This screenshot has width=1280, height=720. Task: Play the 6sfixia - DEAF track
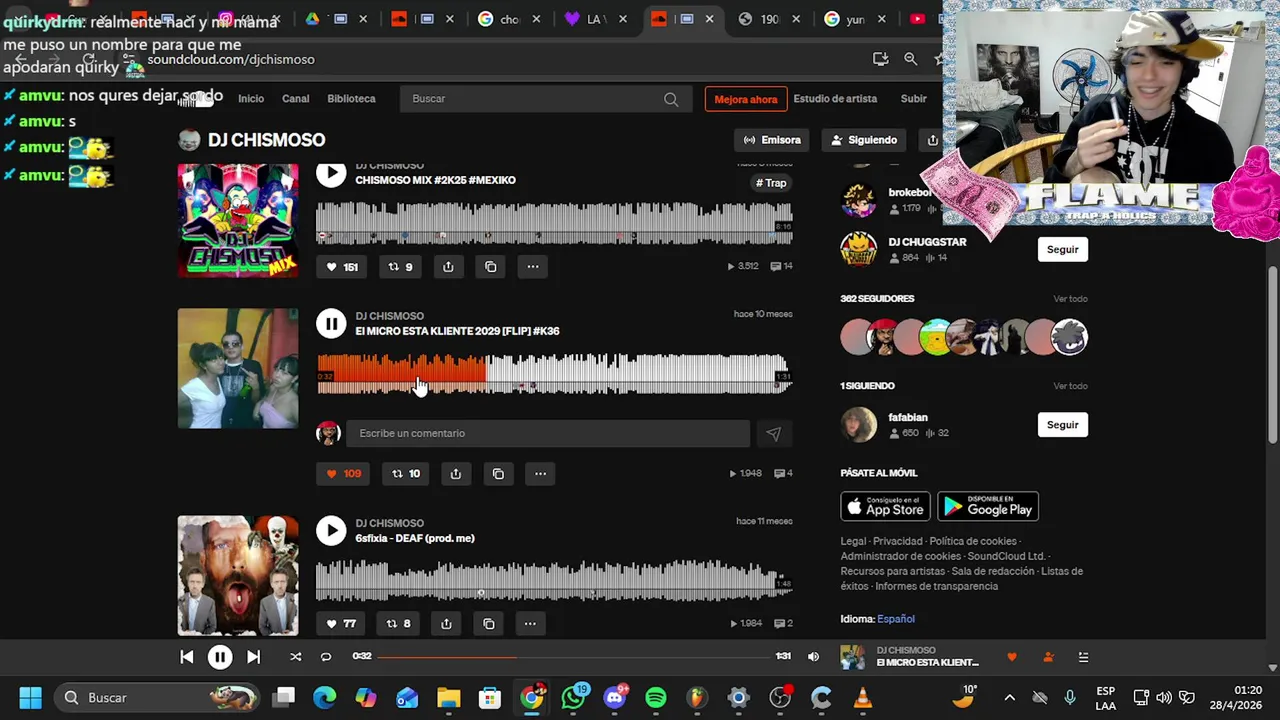331,530
